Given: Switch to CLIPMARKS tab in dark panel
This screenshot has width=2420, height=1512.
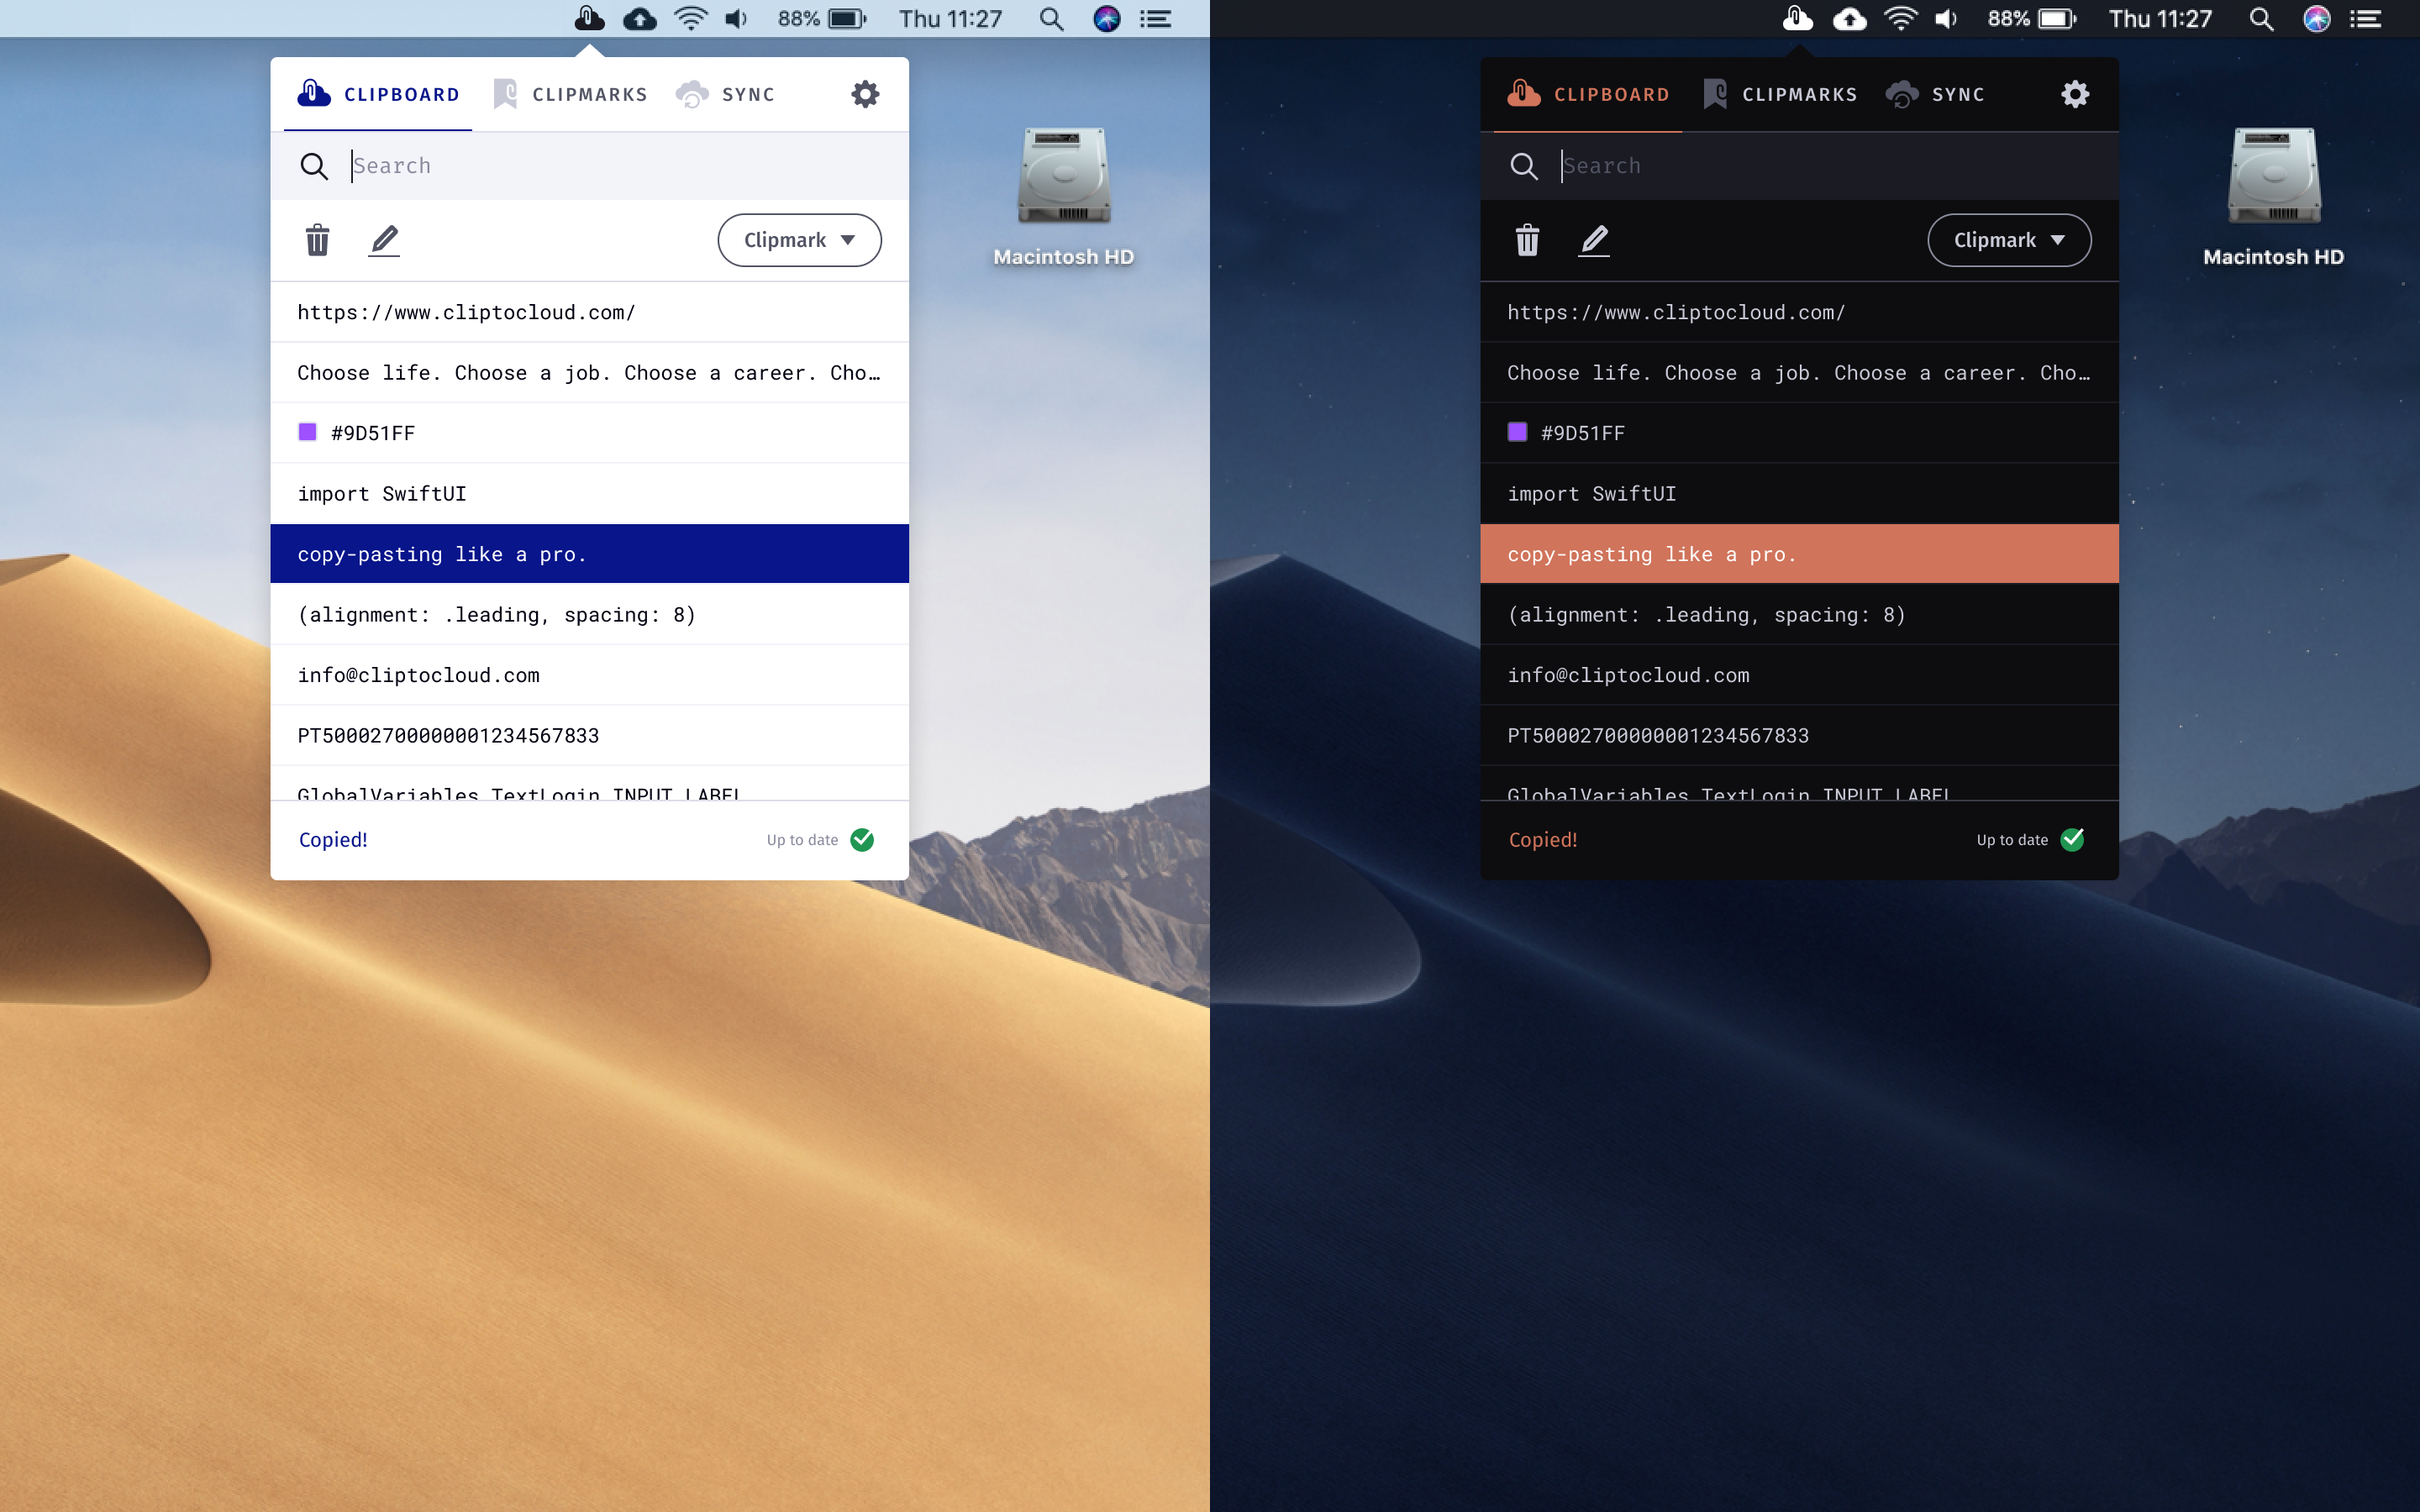Looking at the screenshot, I should 1781,95.
